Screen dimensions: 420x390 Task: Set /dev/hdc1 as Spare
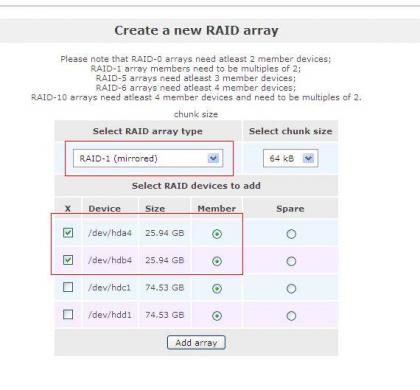pyautogui.click(x=291, y=289)
